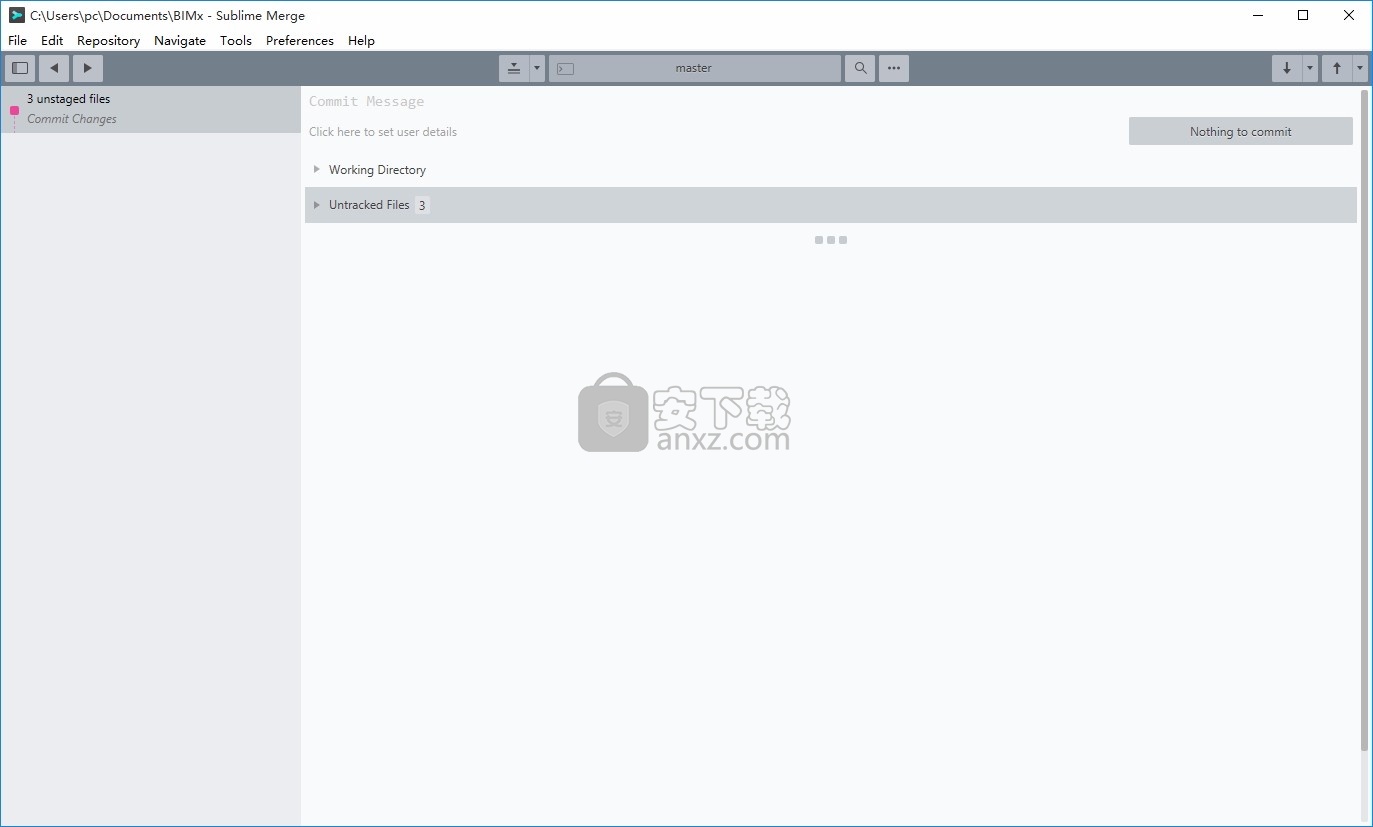Maximize the Sublime Merge window
Viewport: 1373px width, 827px height.
pos(1303,15)
